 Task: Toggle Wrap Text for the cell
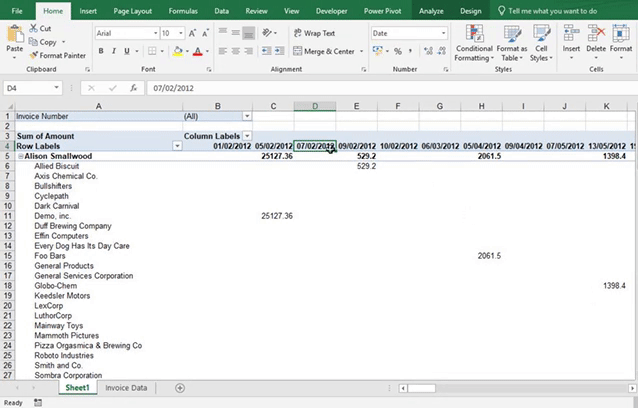(314, 33)
